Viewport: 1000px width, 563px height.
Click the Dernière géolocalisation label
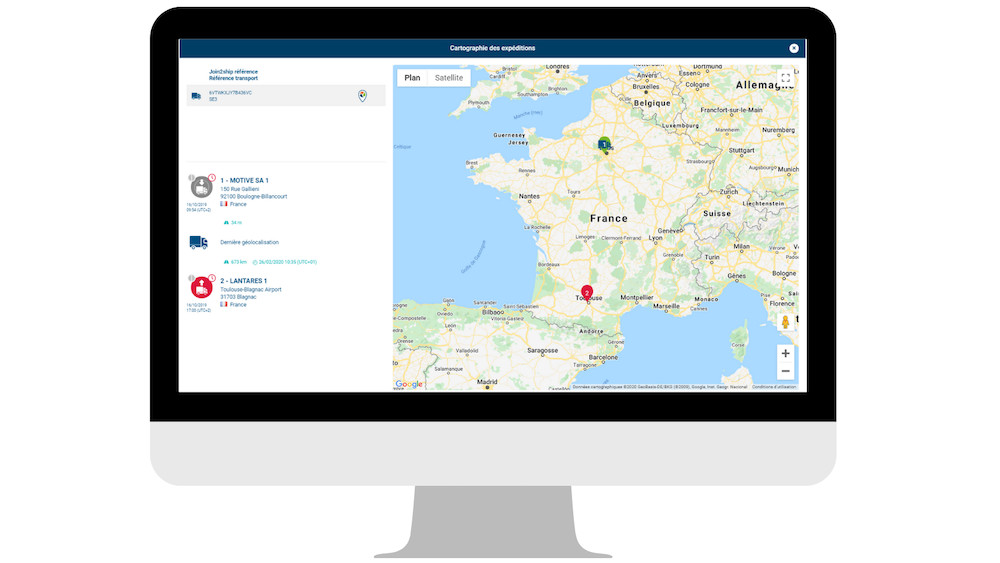coord(249,242)
